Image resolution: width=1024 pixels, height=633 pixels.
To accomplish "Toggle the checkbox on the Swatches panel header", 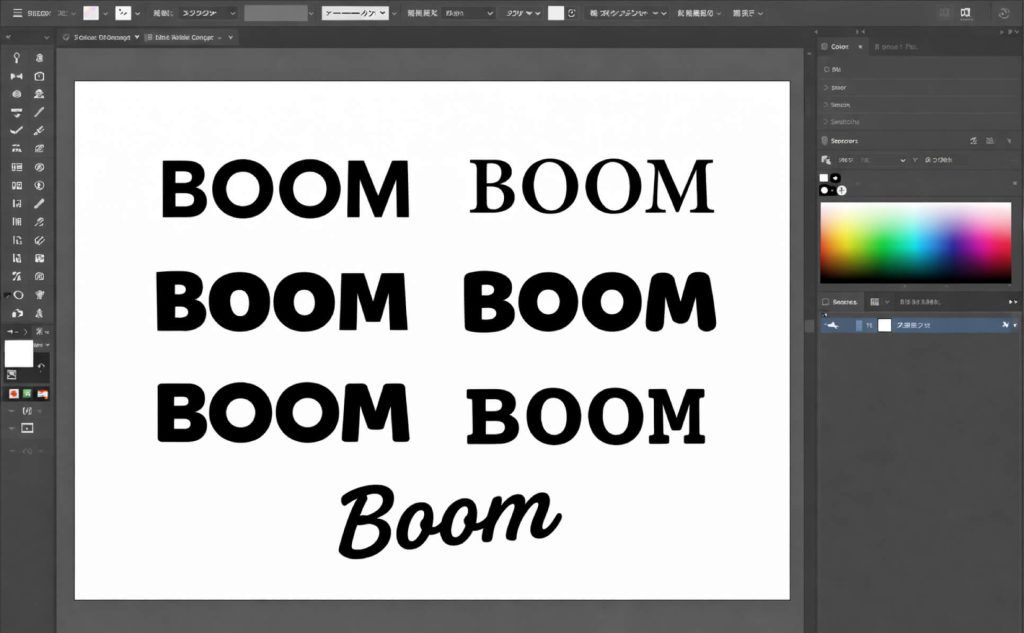I will 825,301.
